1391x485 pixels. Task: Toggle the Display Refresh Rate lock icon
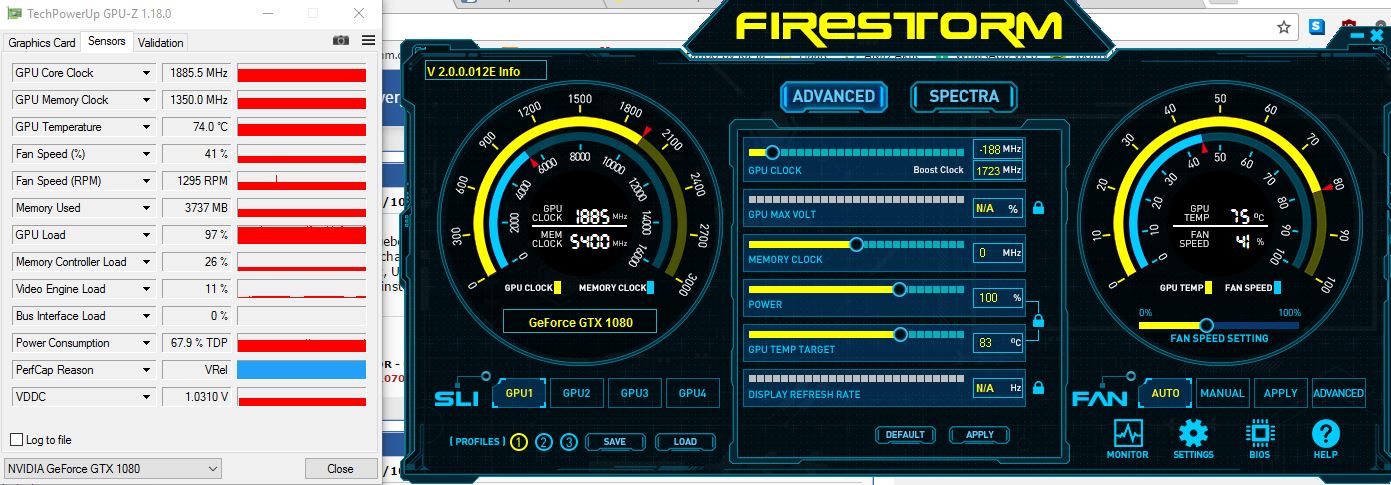(x=1038, y=388)
